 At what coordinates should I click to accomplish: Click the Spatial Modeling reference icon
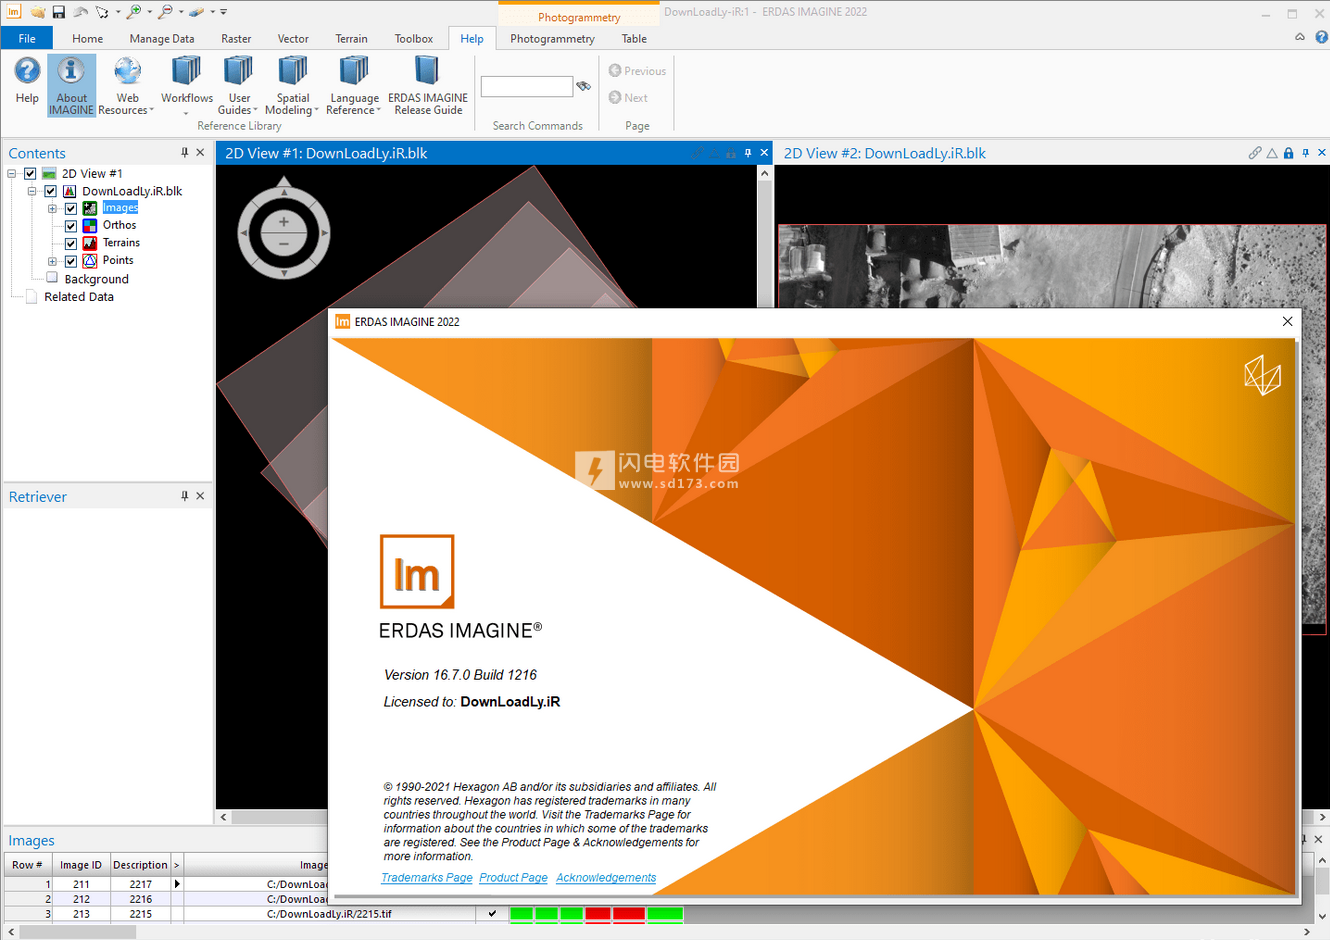[292, 73]
